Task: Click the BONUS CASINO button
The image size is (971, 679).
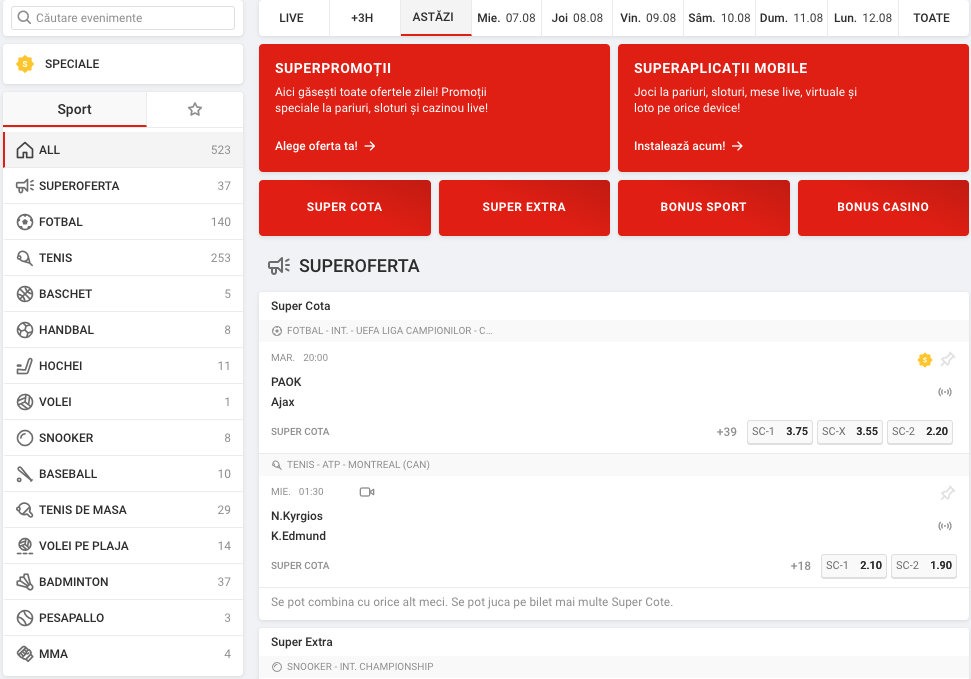Action: [883, 208]
